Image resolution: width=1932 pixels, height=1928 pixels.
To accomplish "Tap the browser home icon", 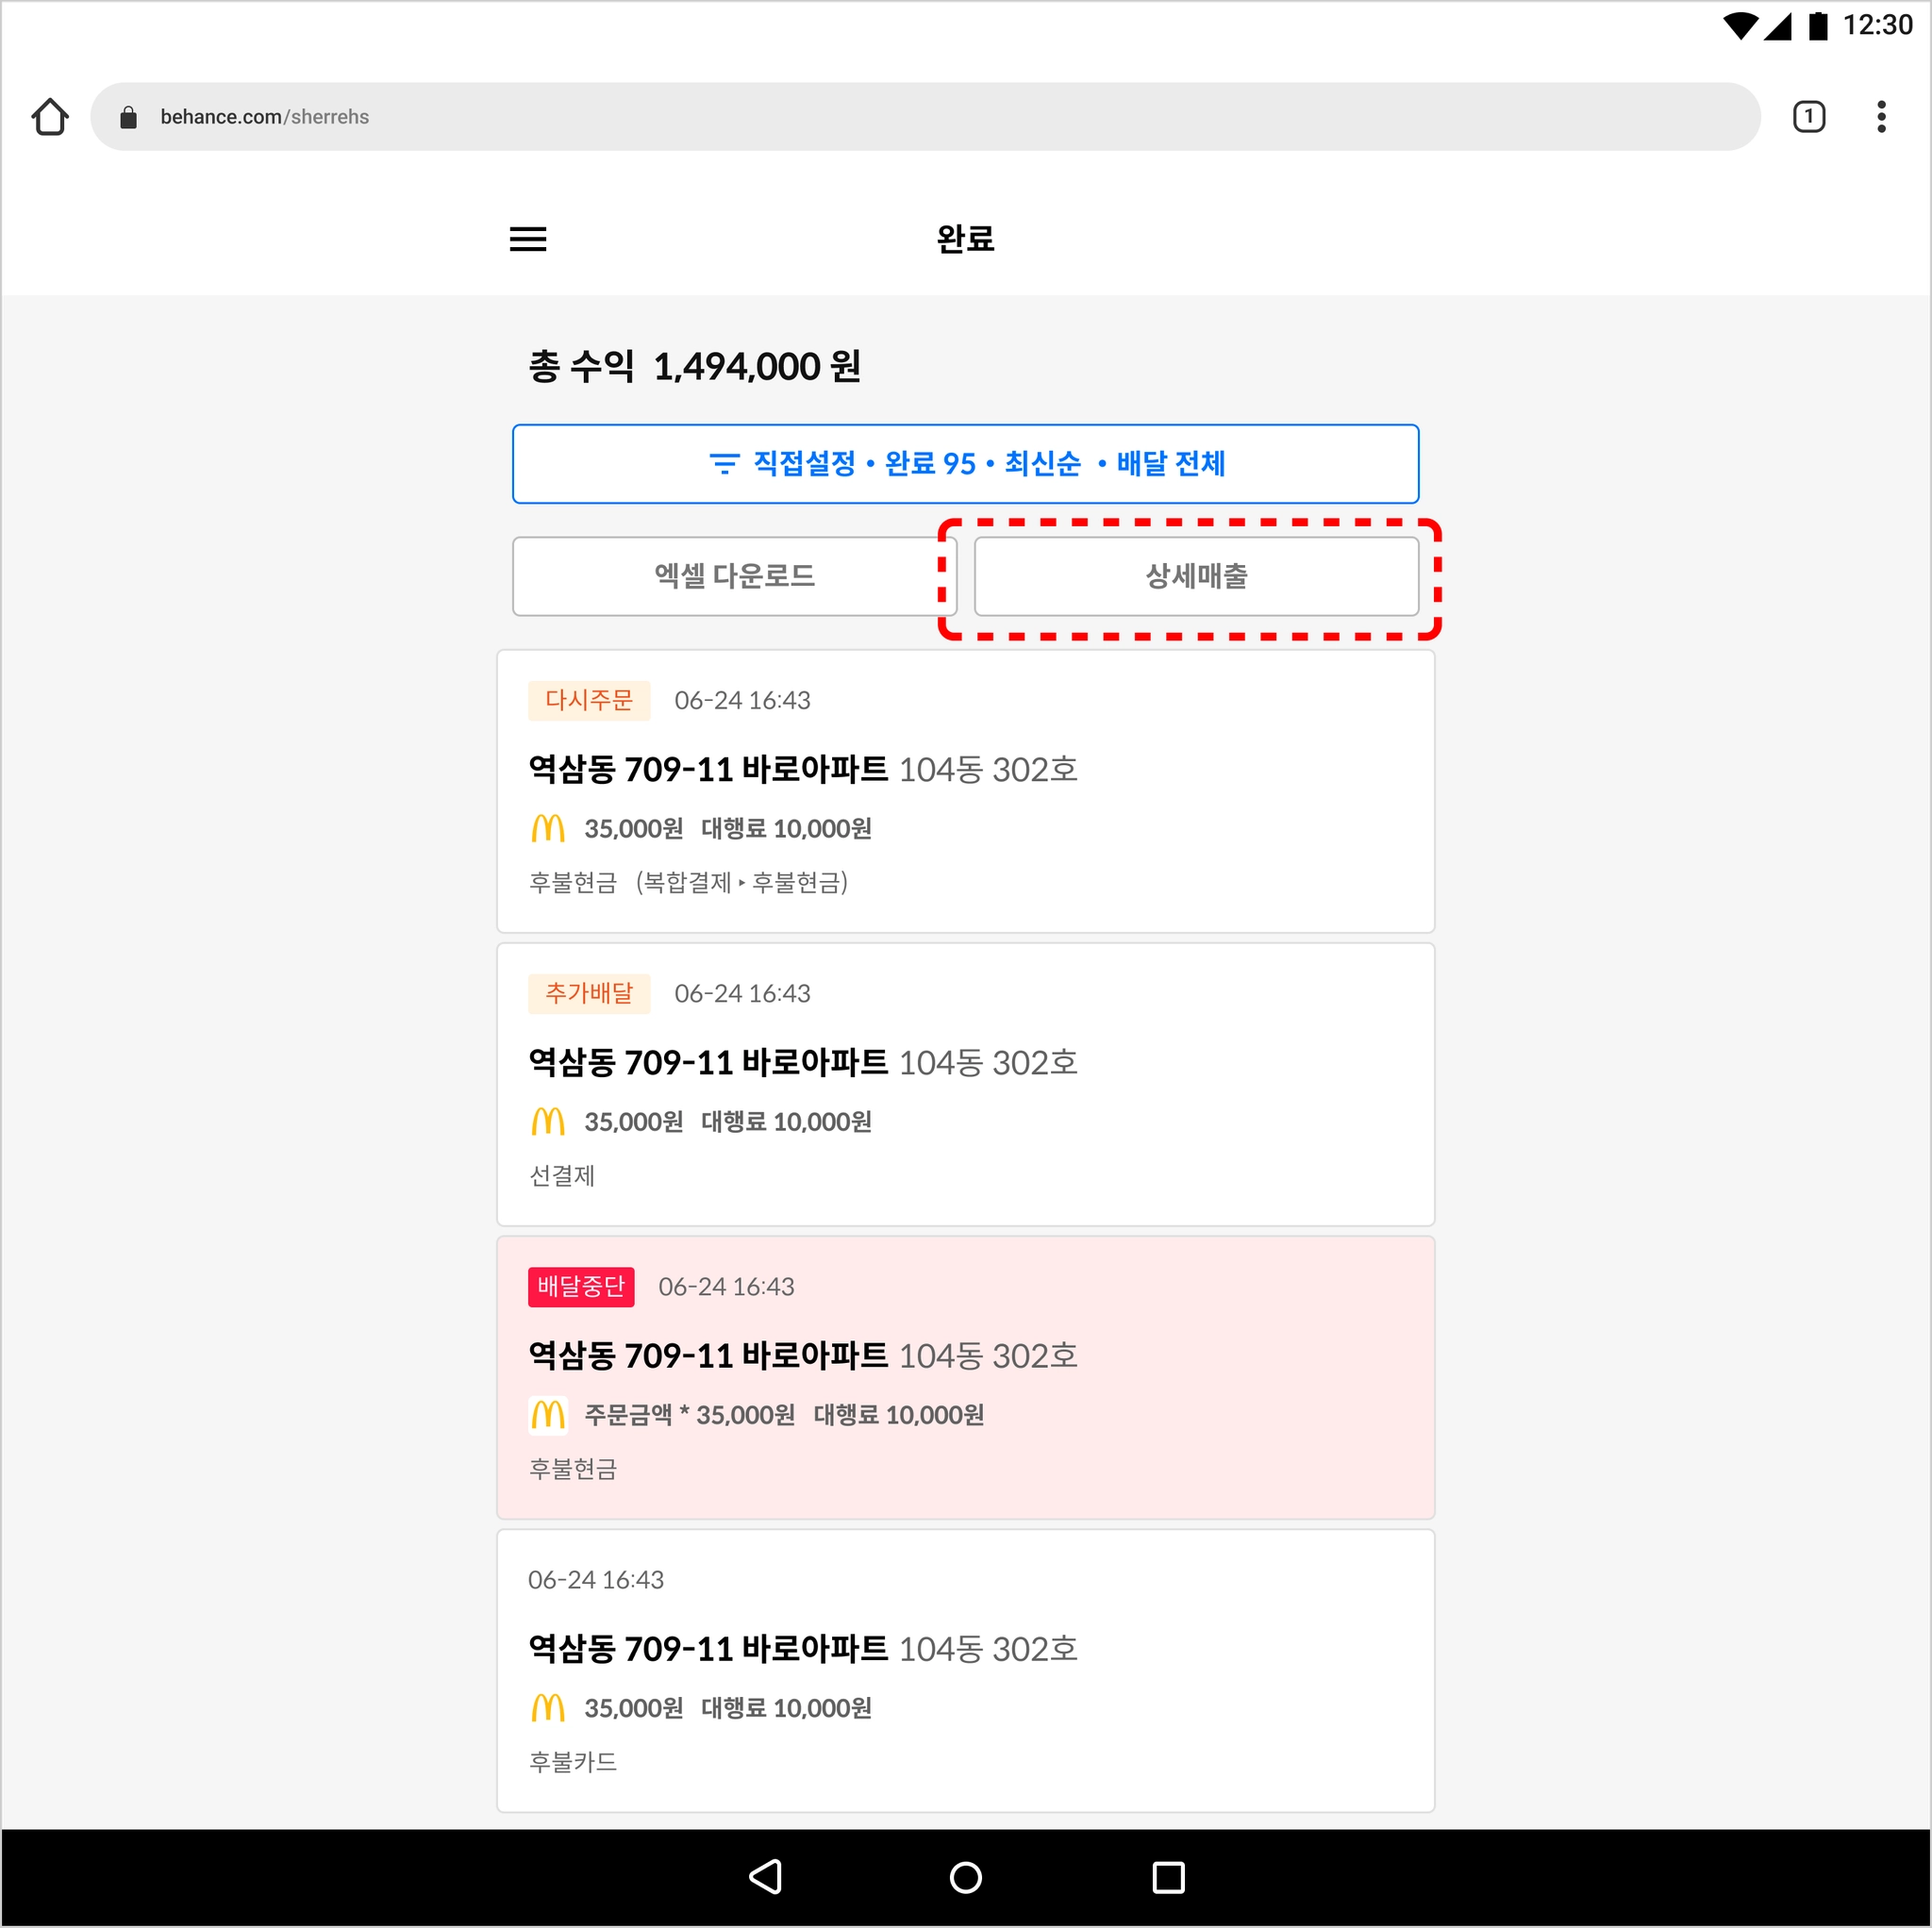I will click(x=50, y=117).
